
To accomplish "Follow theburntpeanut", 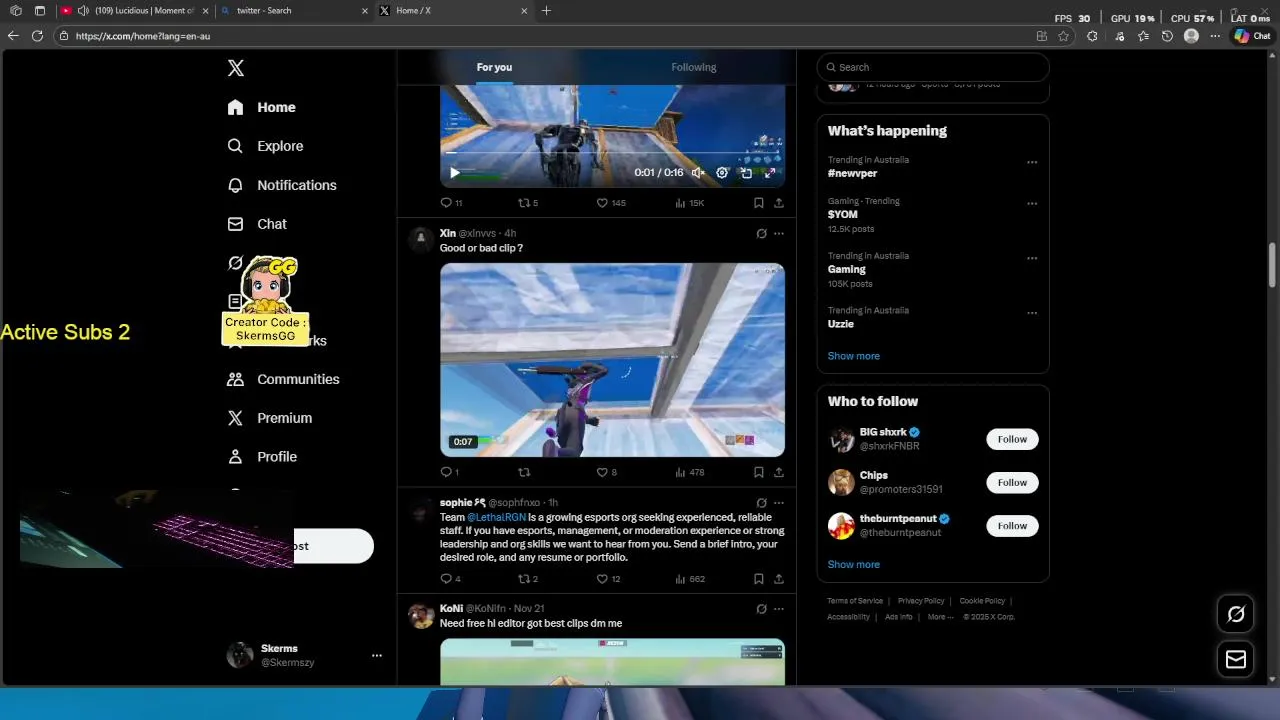I will tap(1012, 525).
